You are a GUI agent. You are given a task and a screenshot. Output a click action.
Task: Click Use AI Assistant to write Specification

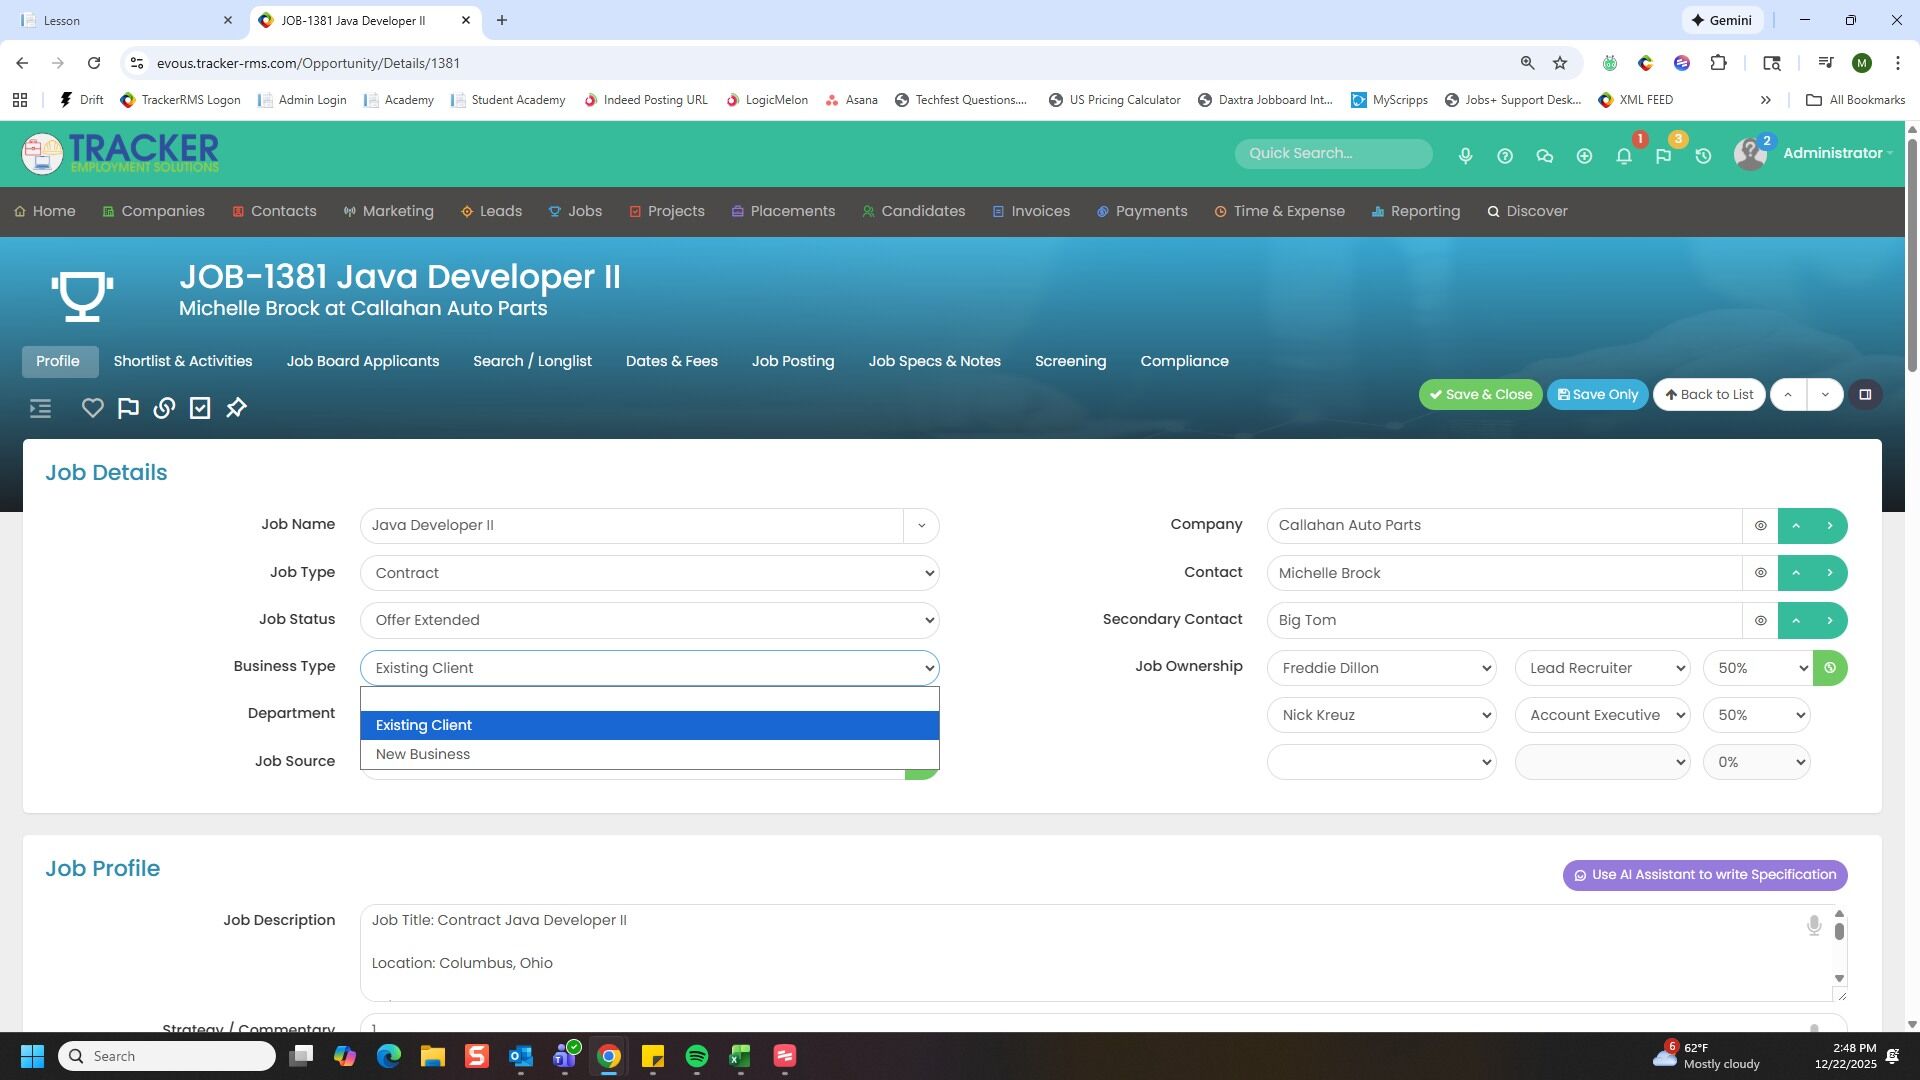click(x=1704, y=875)
